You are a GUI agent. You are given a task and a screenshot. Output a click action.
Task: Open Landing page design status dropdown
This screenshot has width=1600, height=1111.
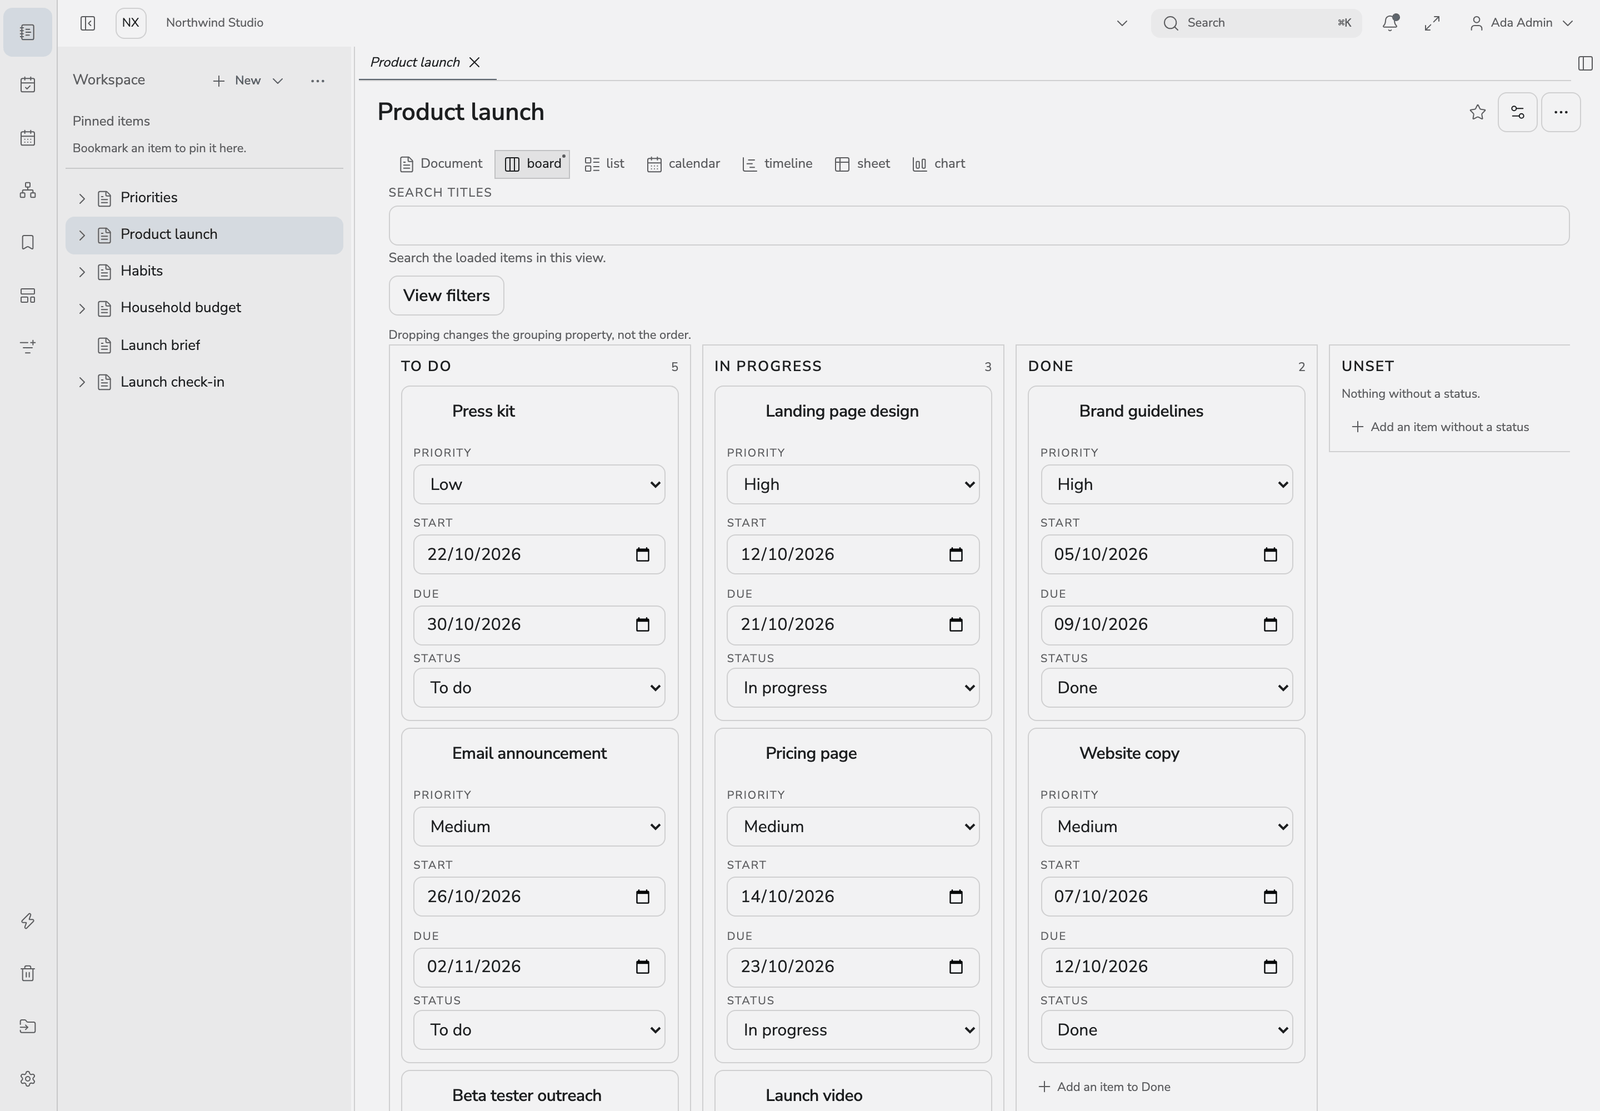pyautogui.click(x=853, y=688)
